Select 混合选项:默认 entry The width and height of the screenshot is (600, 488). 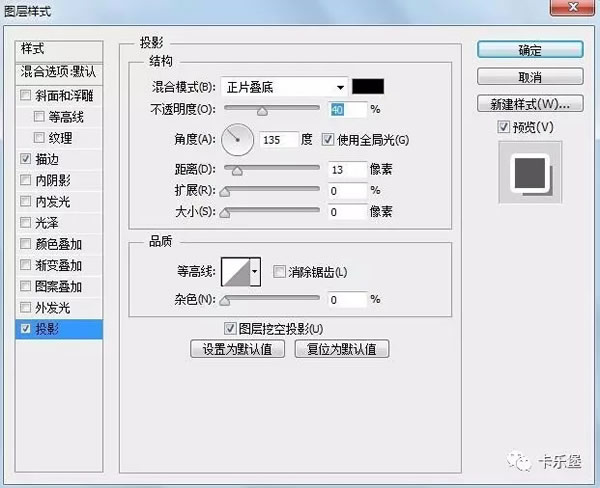[x=59, y=73]
